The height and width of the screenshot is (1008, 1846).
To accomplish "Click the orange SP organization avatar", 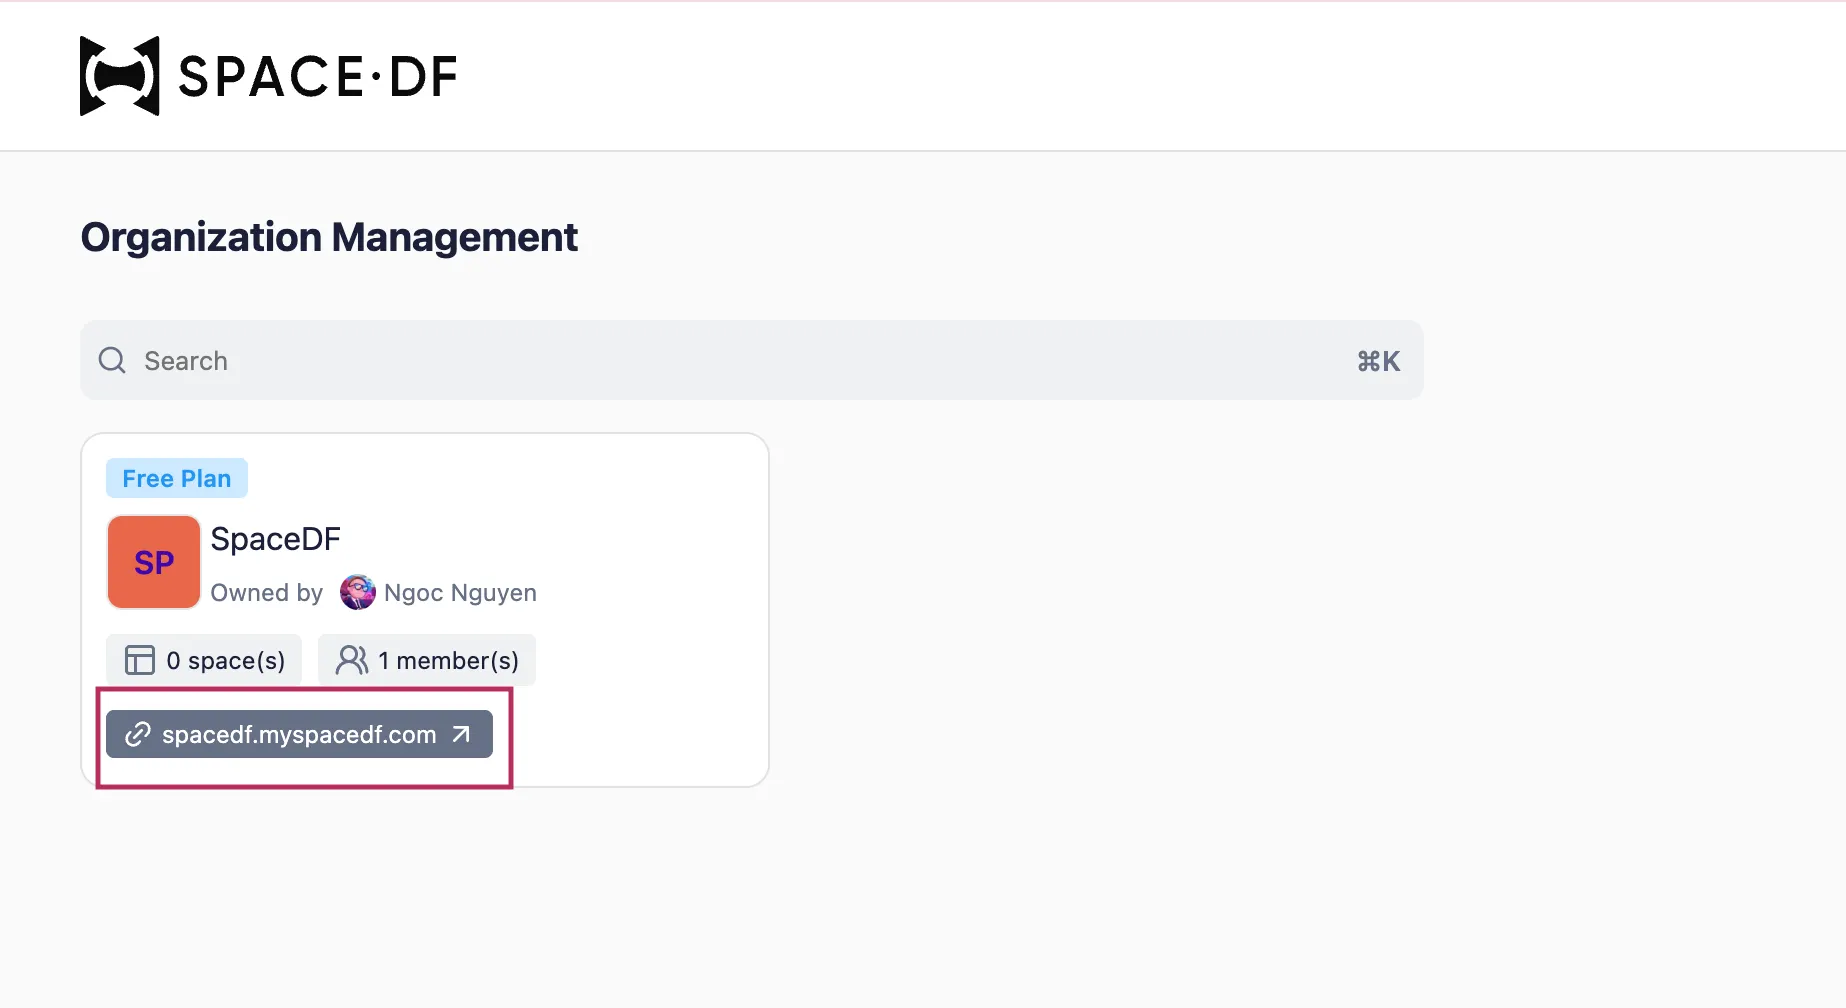I will pyautogui.click(x=154, y=563).
